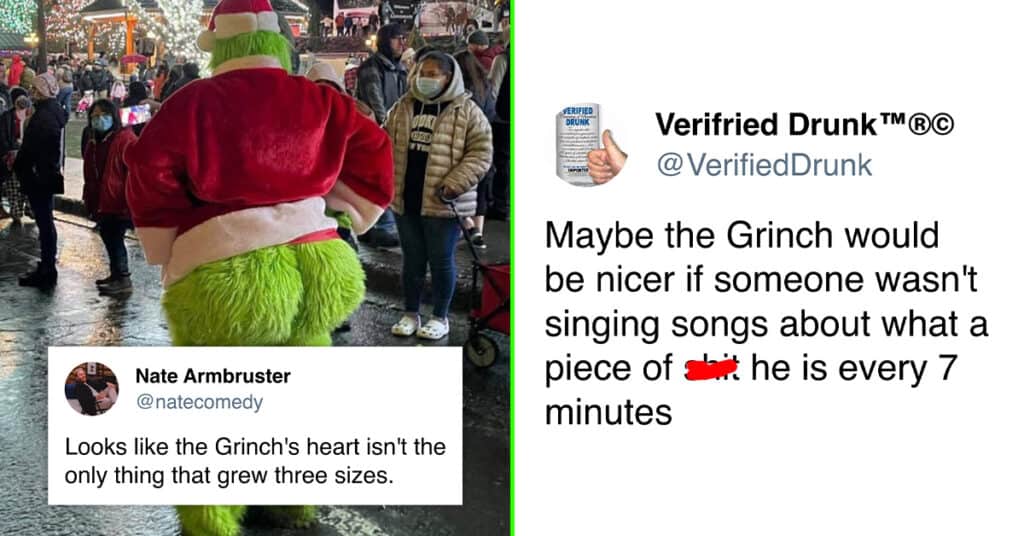Open the @VerifiedDrunk handle link

(x=764, y=165)
